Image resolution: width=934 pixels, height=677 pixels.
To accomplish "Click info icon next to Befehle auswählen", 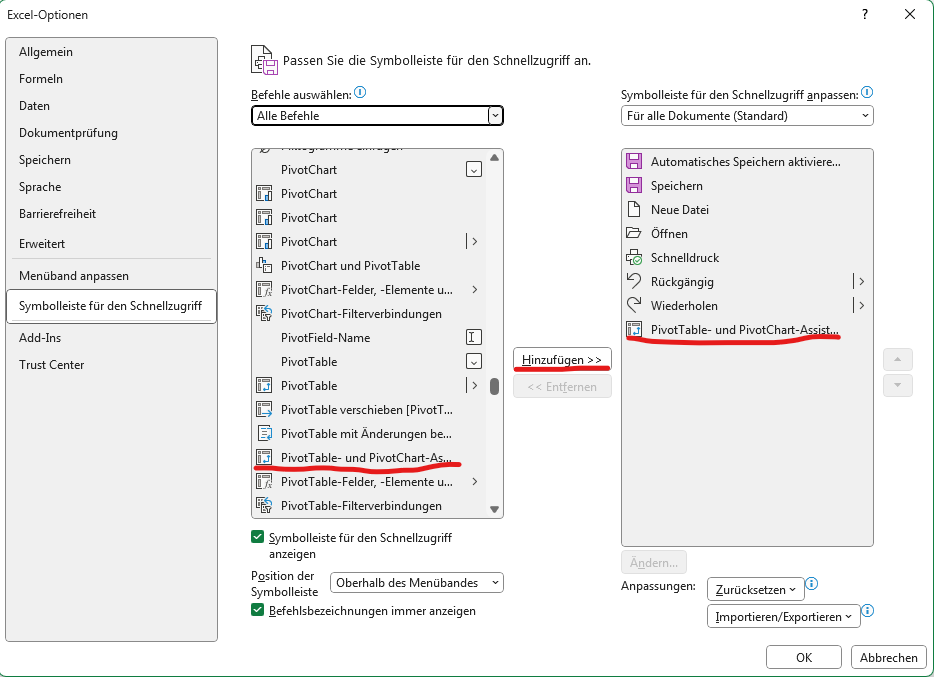I will pyautogui.click(x=361, y=93).
